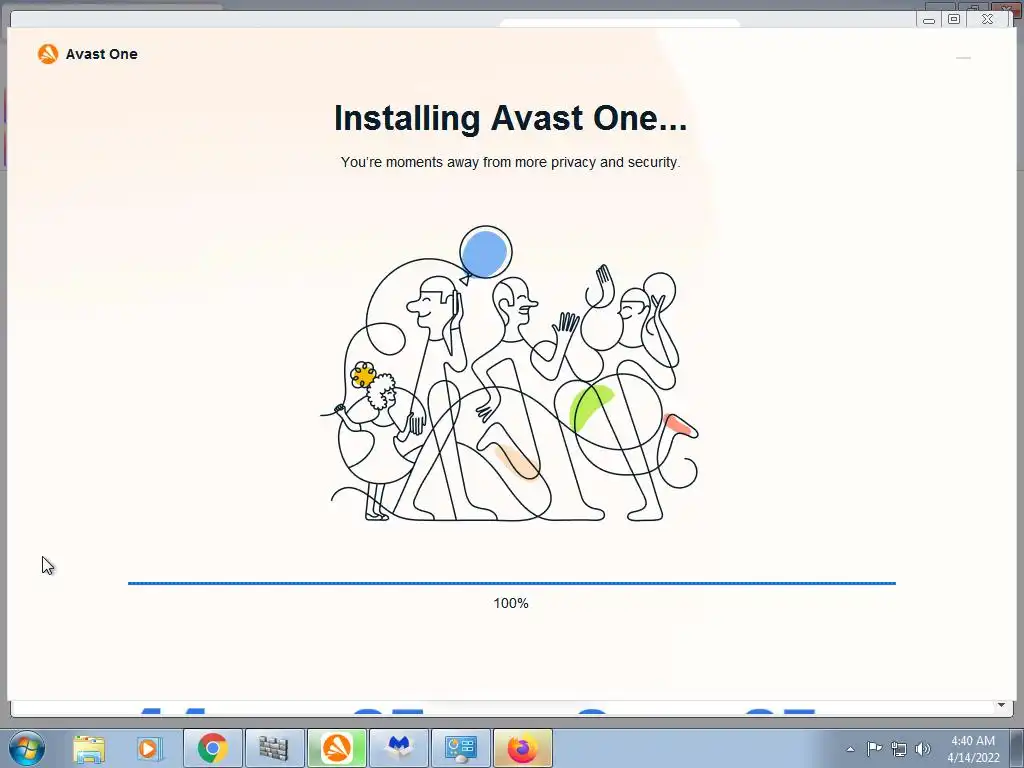Screen dimensions: 1024x768
Task: Click the Installing Avast One heading
Action: pos(510,118)
